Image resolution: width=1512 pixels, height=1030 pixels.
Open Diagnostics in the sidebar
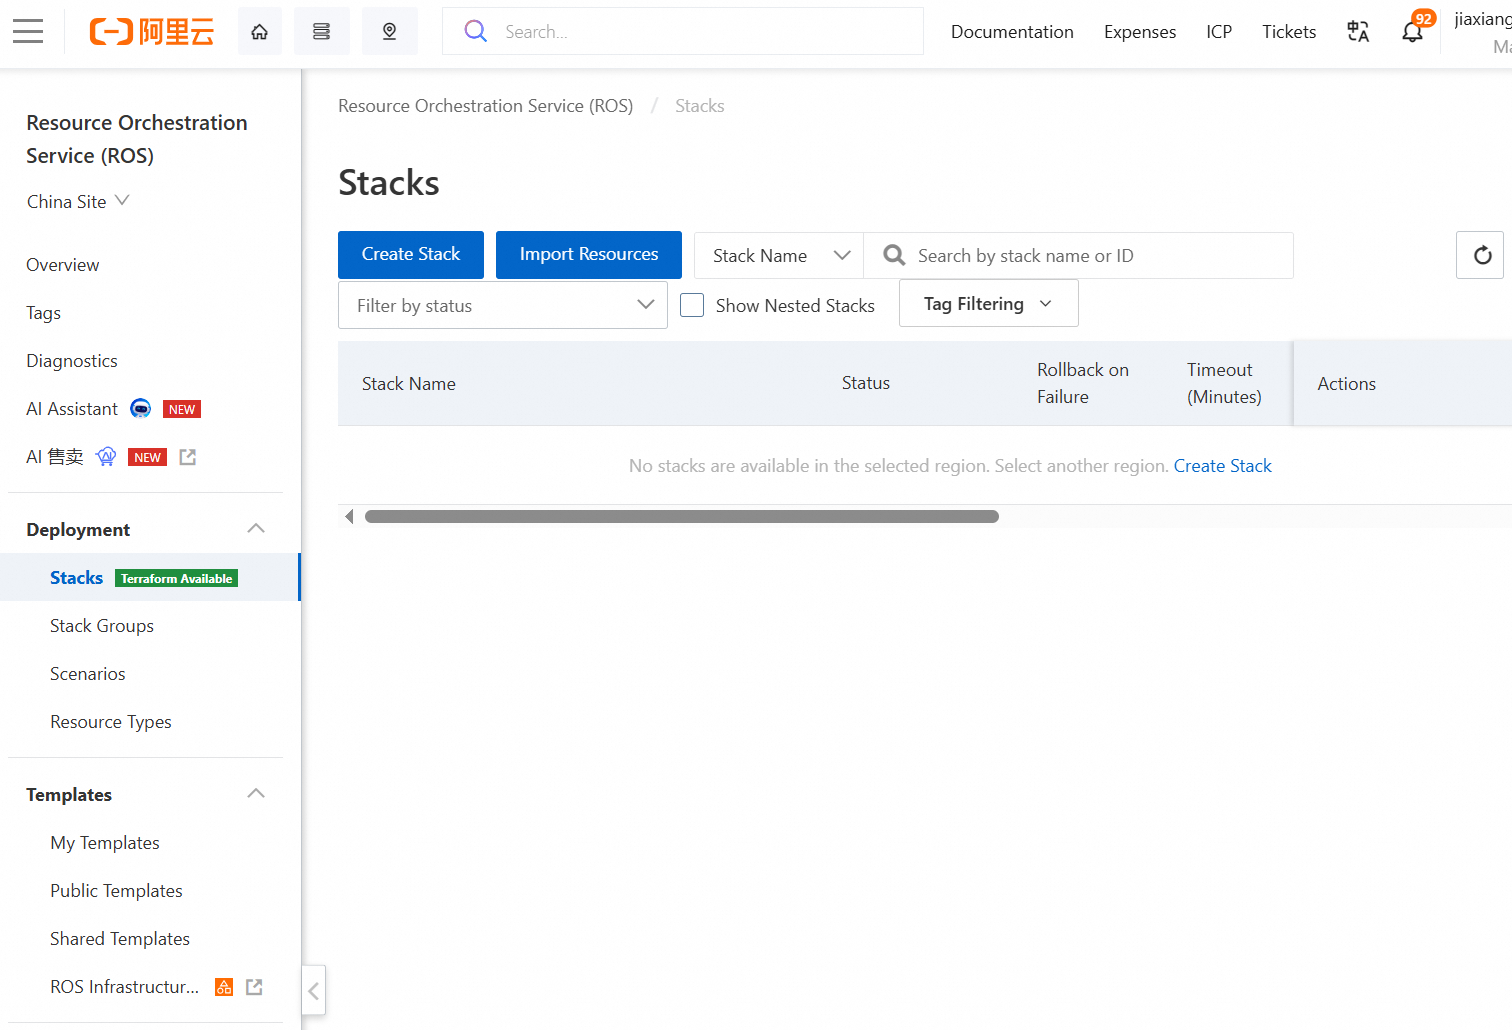pos(72,361)
